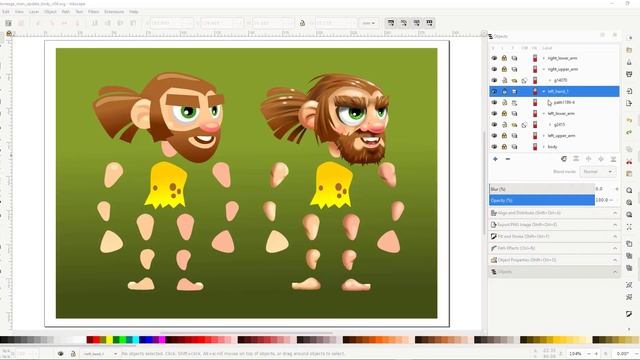Collapse the left_lower_arm layer tree
Viewport: 640px width, 360px height.
(544, 113)
